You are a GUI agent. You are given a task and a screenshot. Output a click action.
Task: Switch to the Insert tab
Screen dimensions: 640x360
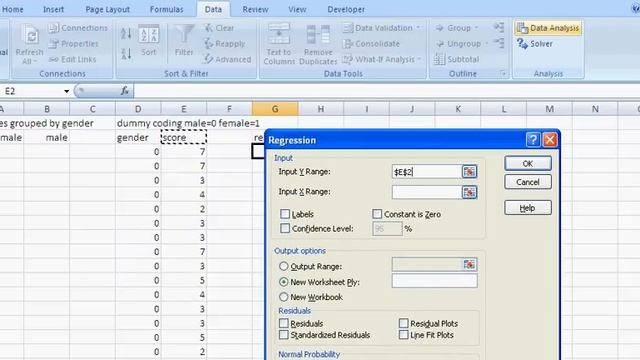click(53, 9)
